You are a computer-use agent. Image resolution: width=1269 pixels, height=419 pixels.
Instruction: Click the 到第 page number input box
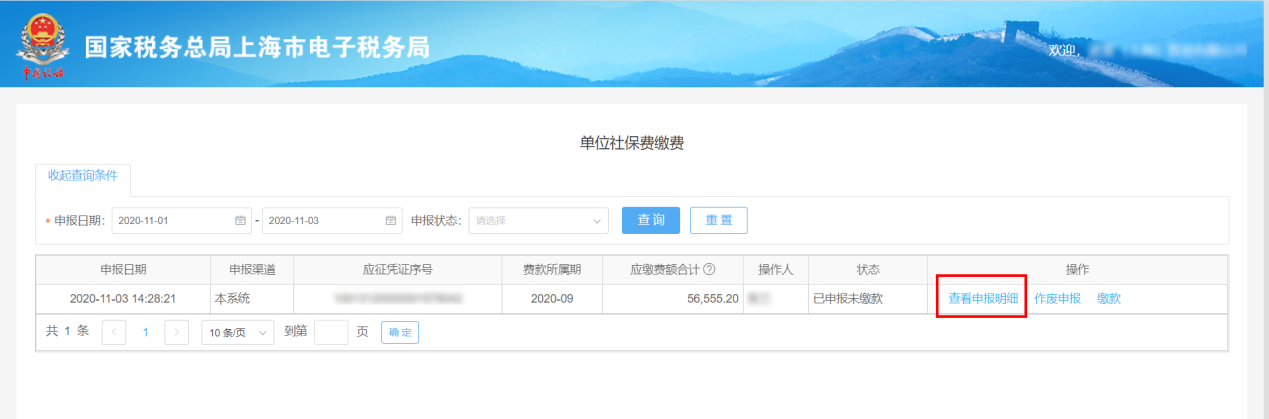(x=330, y=333)
